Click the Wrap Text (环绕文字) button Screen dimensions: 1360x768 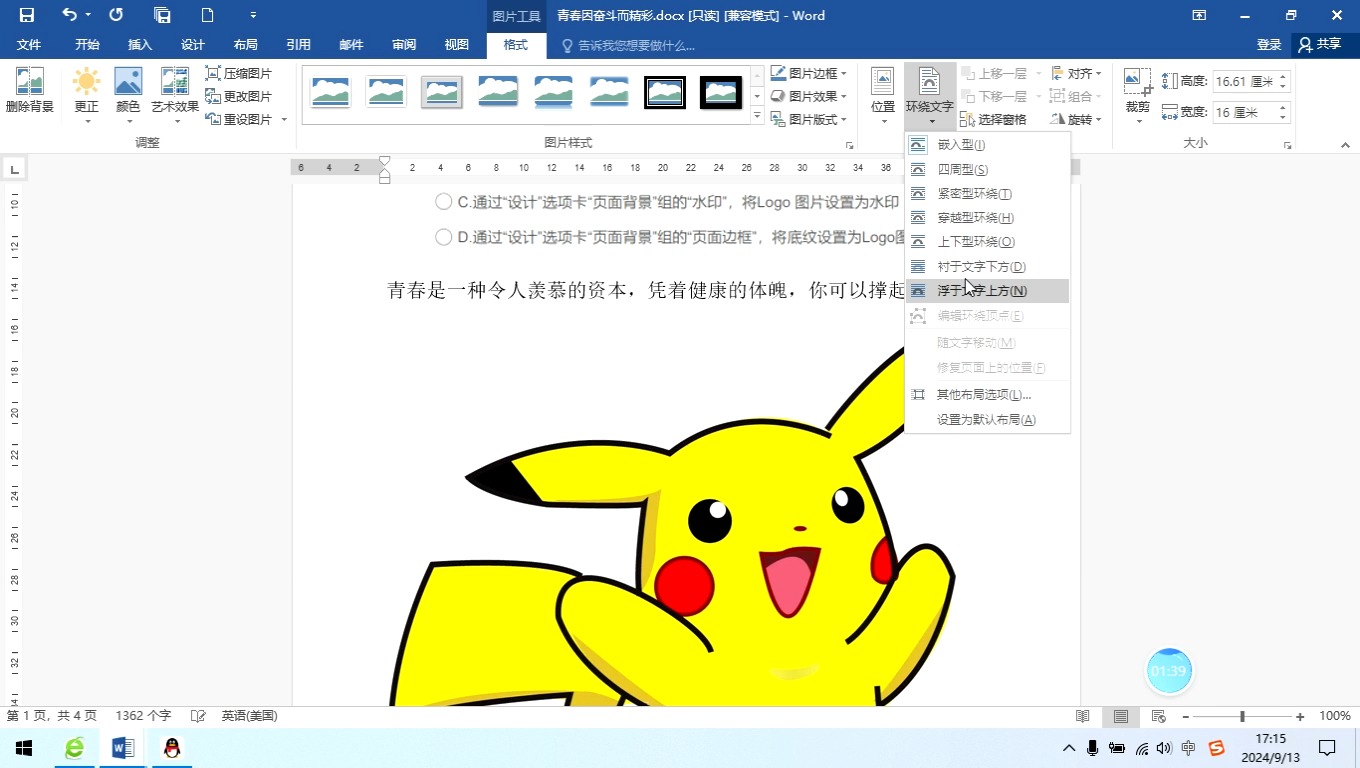(x=930, y=96)
